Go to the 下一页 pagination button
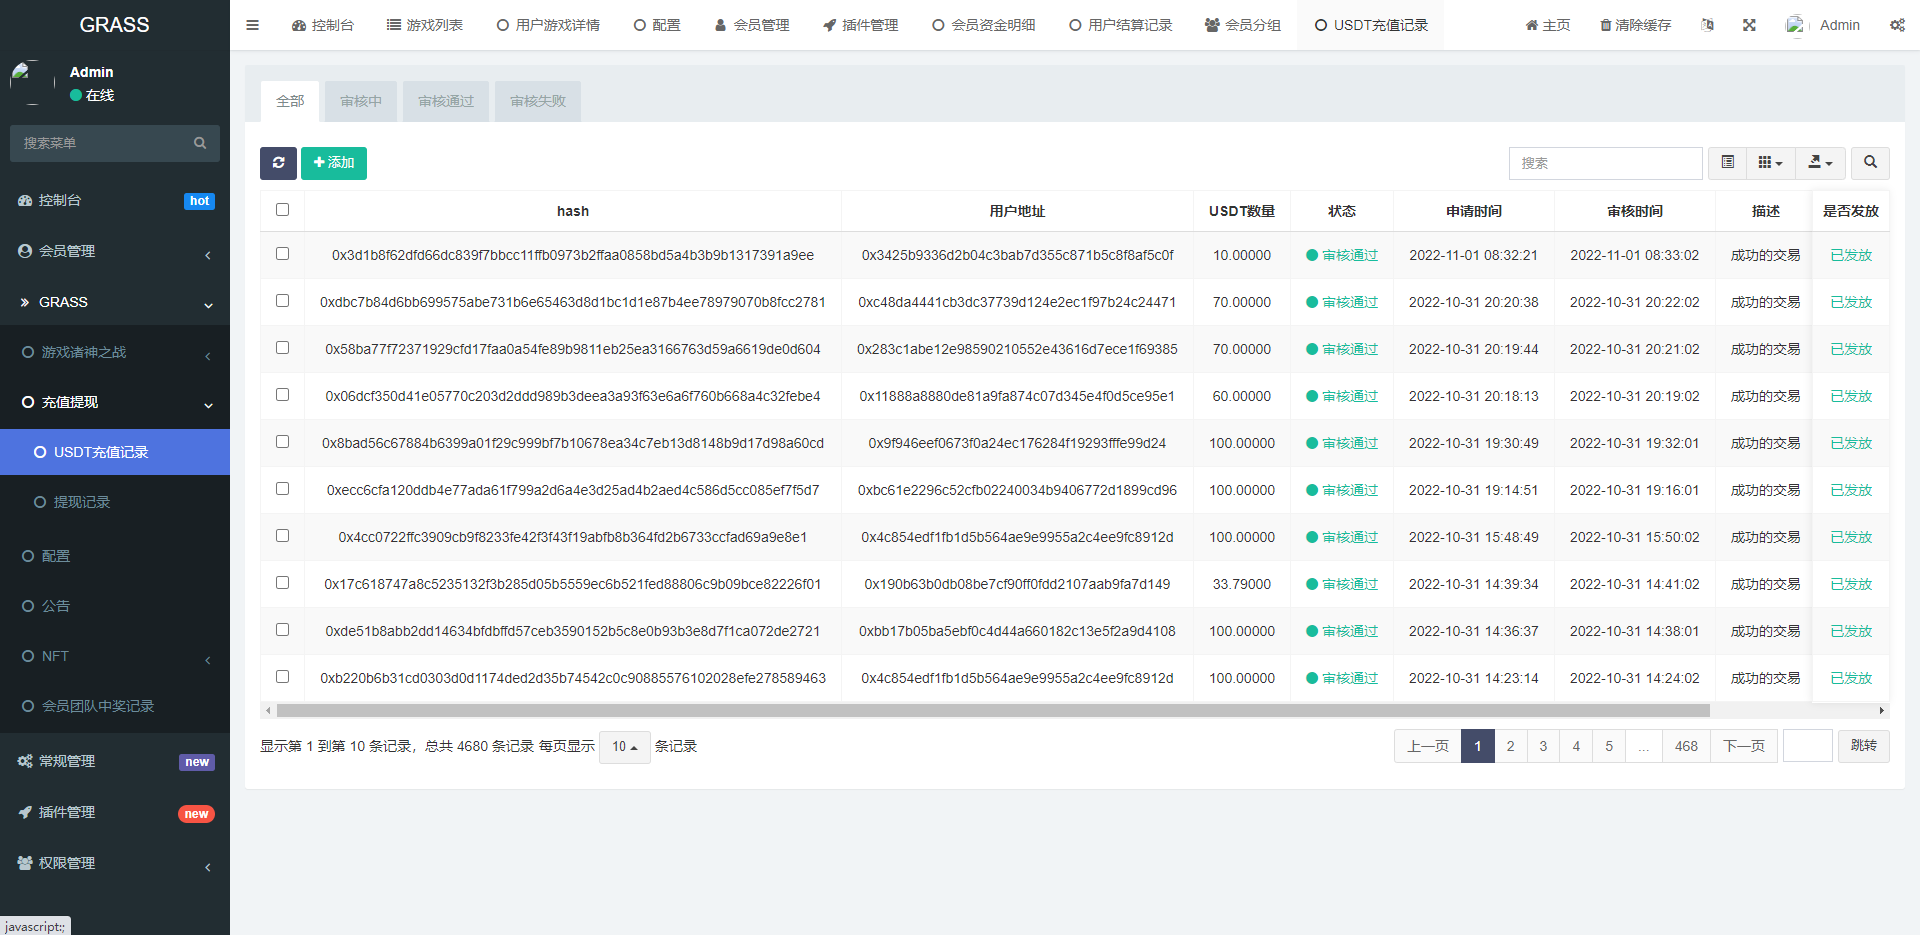This screenshot has width=1920, height=935. pos(1743,746)
